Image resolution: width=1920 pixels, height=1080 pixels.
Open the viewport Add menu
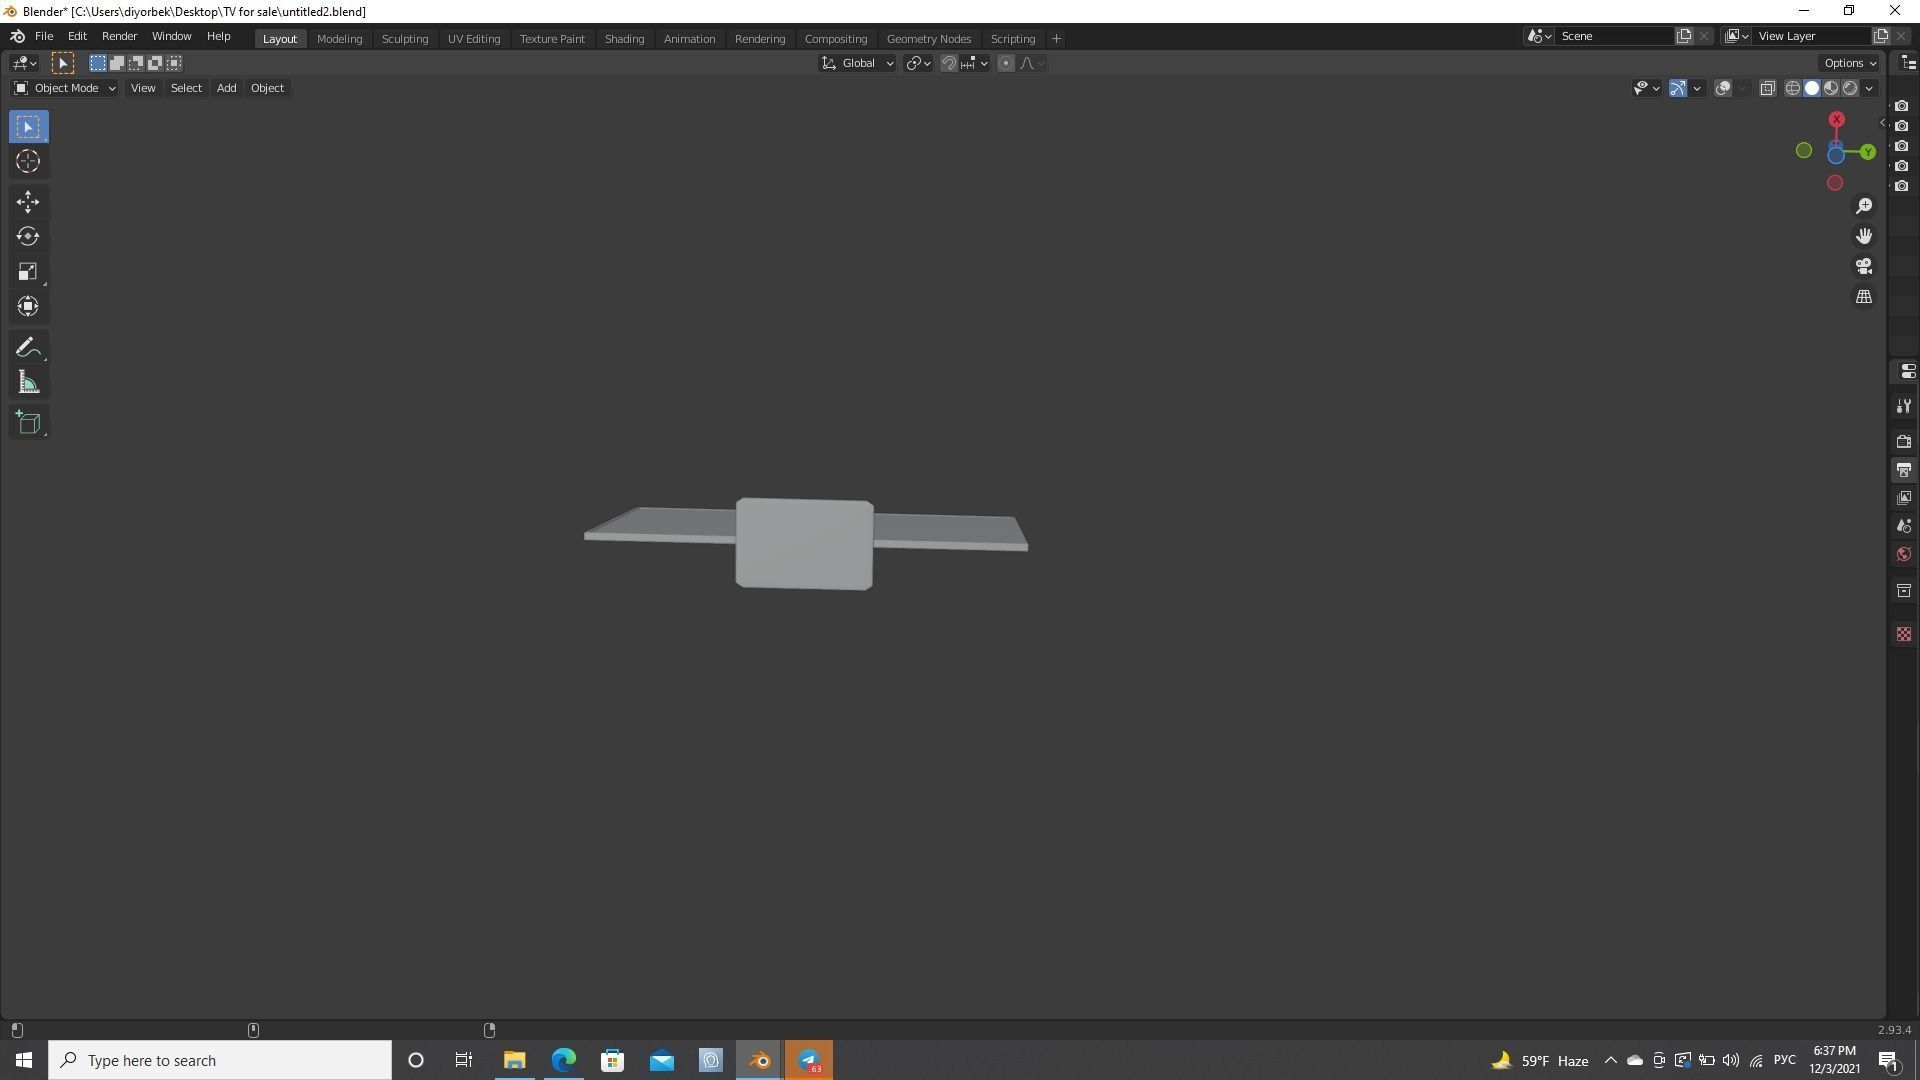click(226, 88)
